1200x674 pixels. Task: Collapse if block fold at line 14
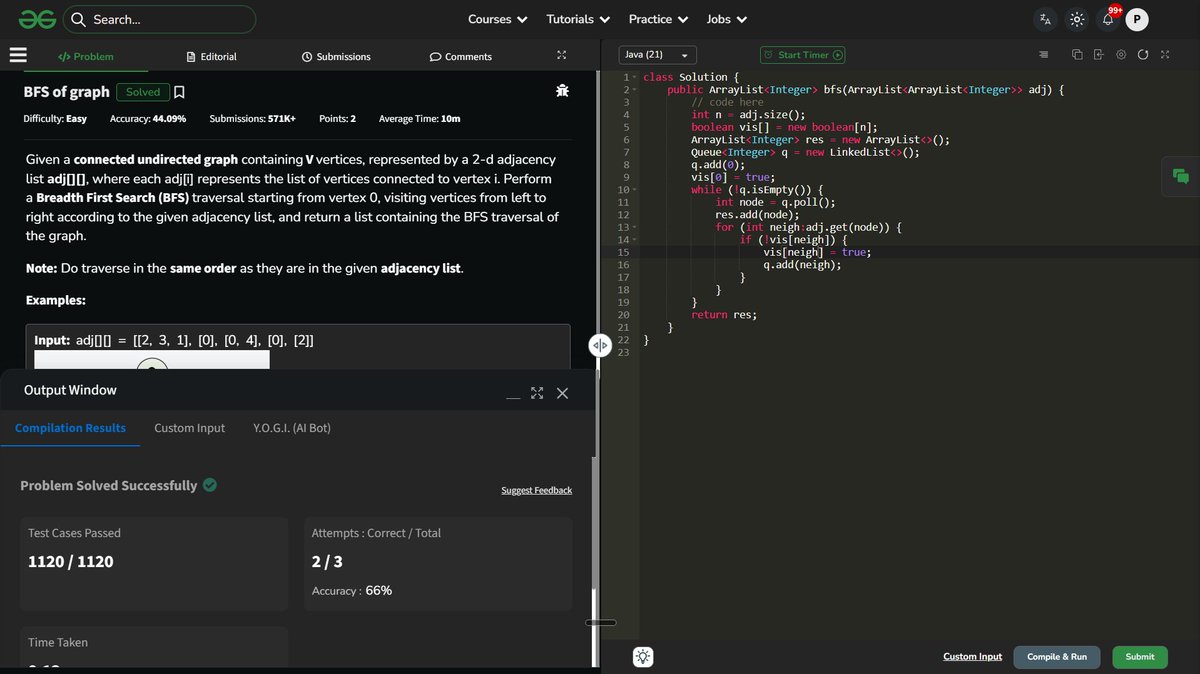coord(634,240)
